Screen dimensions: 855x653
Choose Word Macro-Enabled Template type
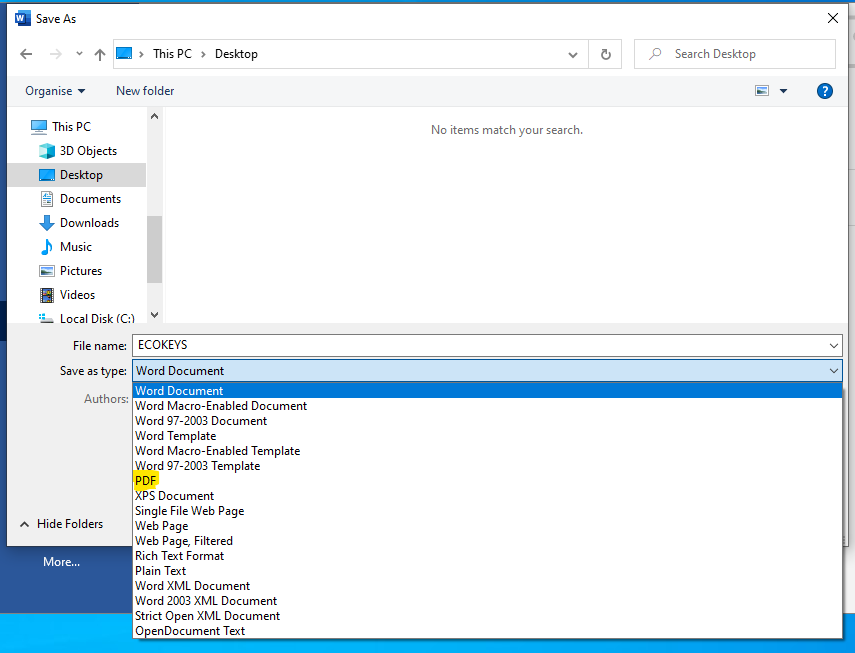coord(487,451)
